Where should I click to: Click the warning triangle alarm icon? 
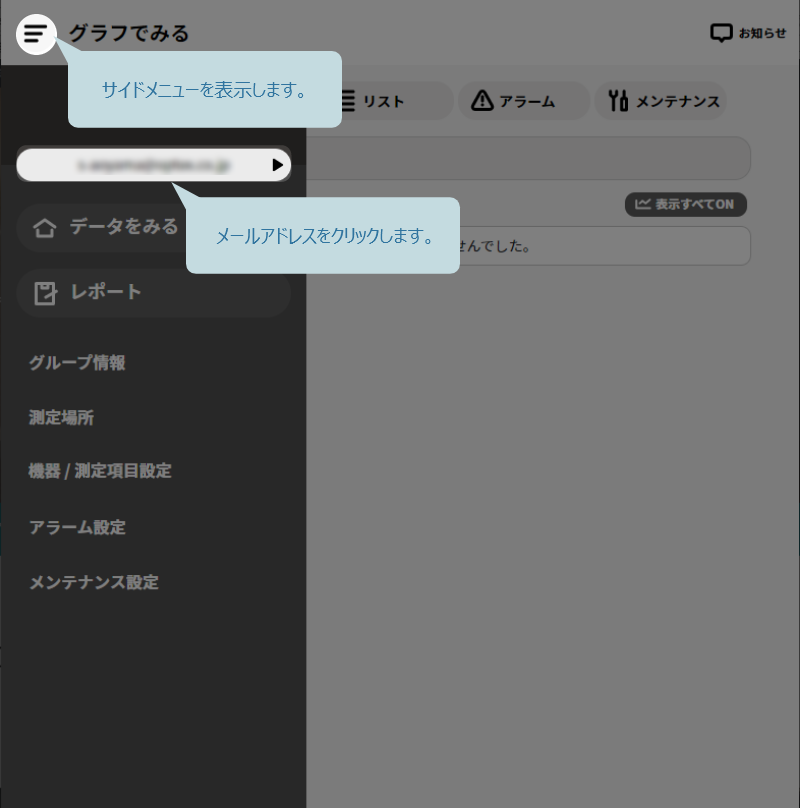[x=482, y=100]
